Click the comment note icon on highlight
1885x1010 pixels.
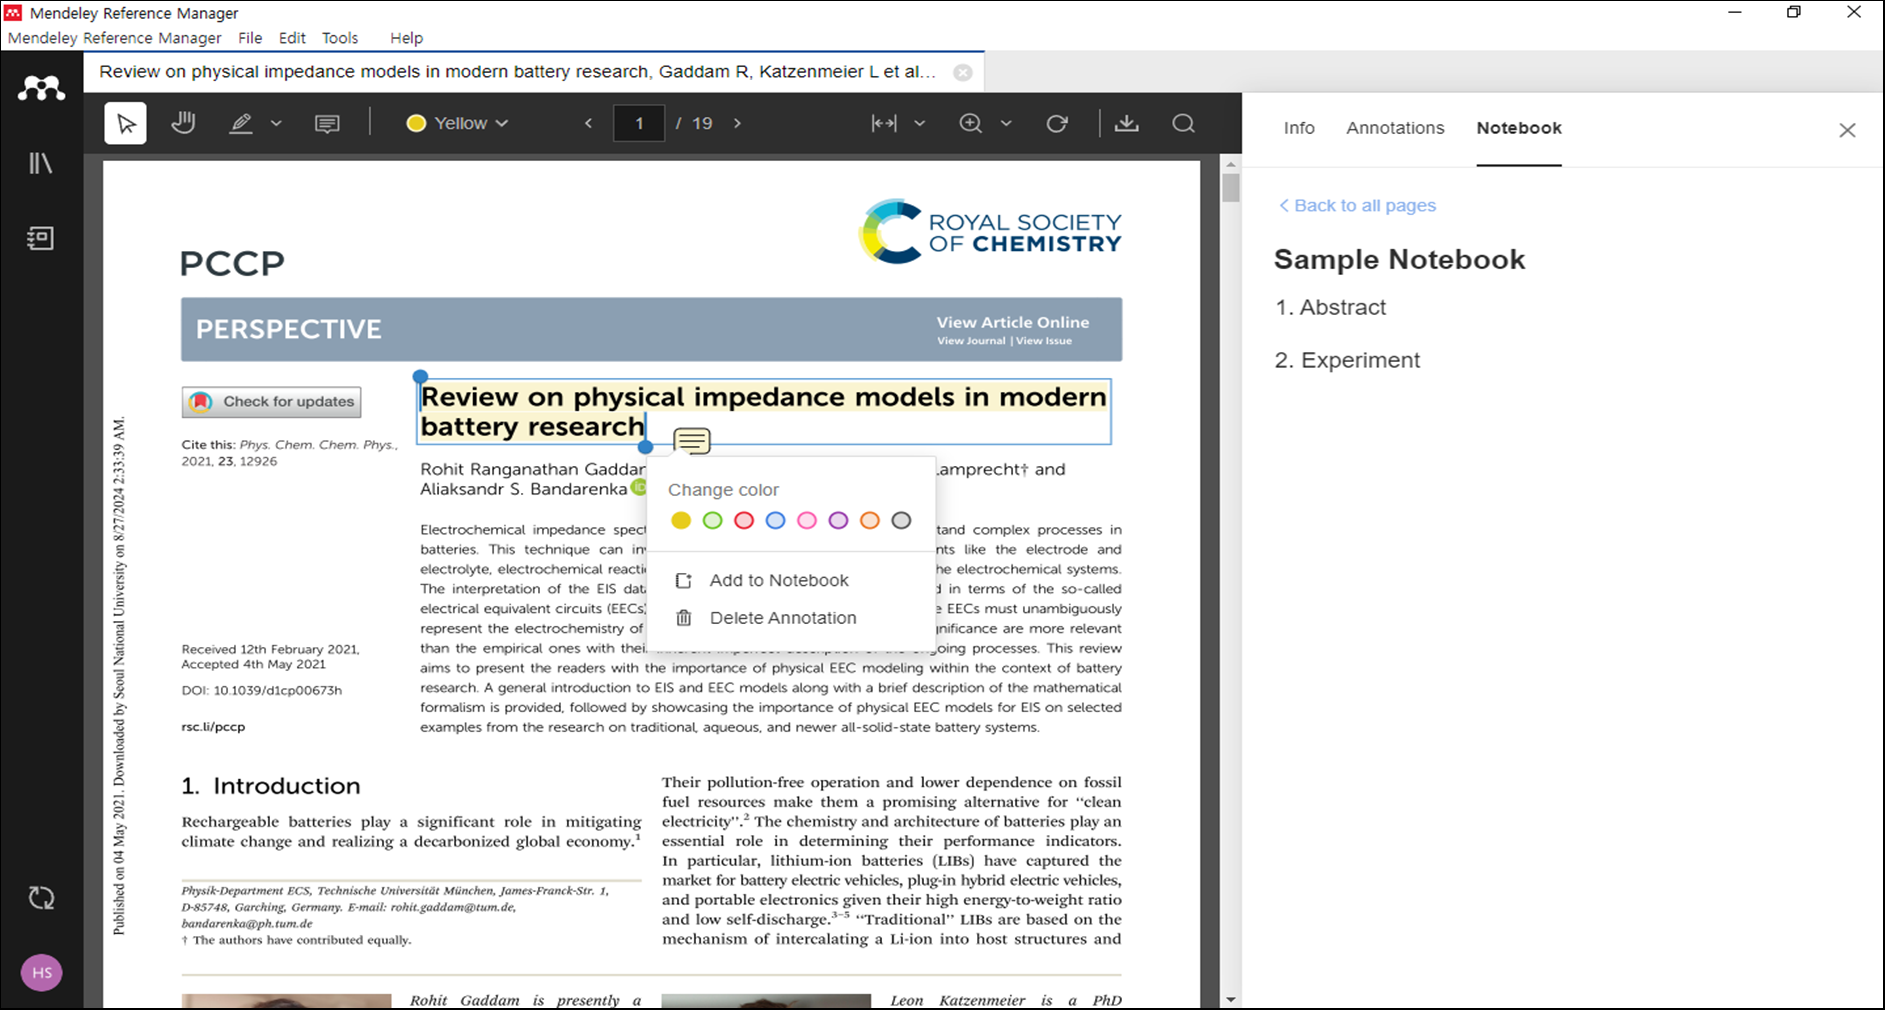pyautogui.click(x=692, y=441)
